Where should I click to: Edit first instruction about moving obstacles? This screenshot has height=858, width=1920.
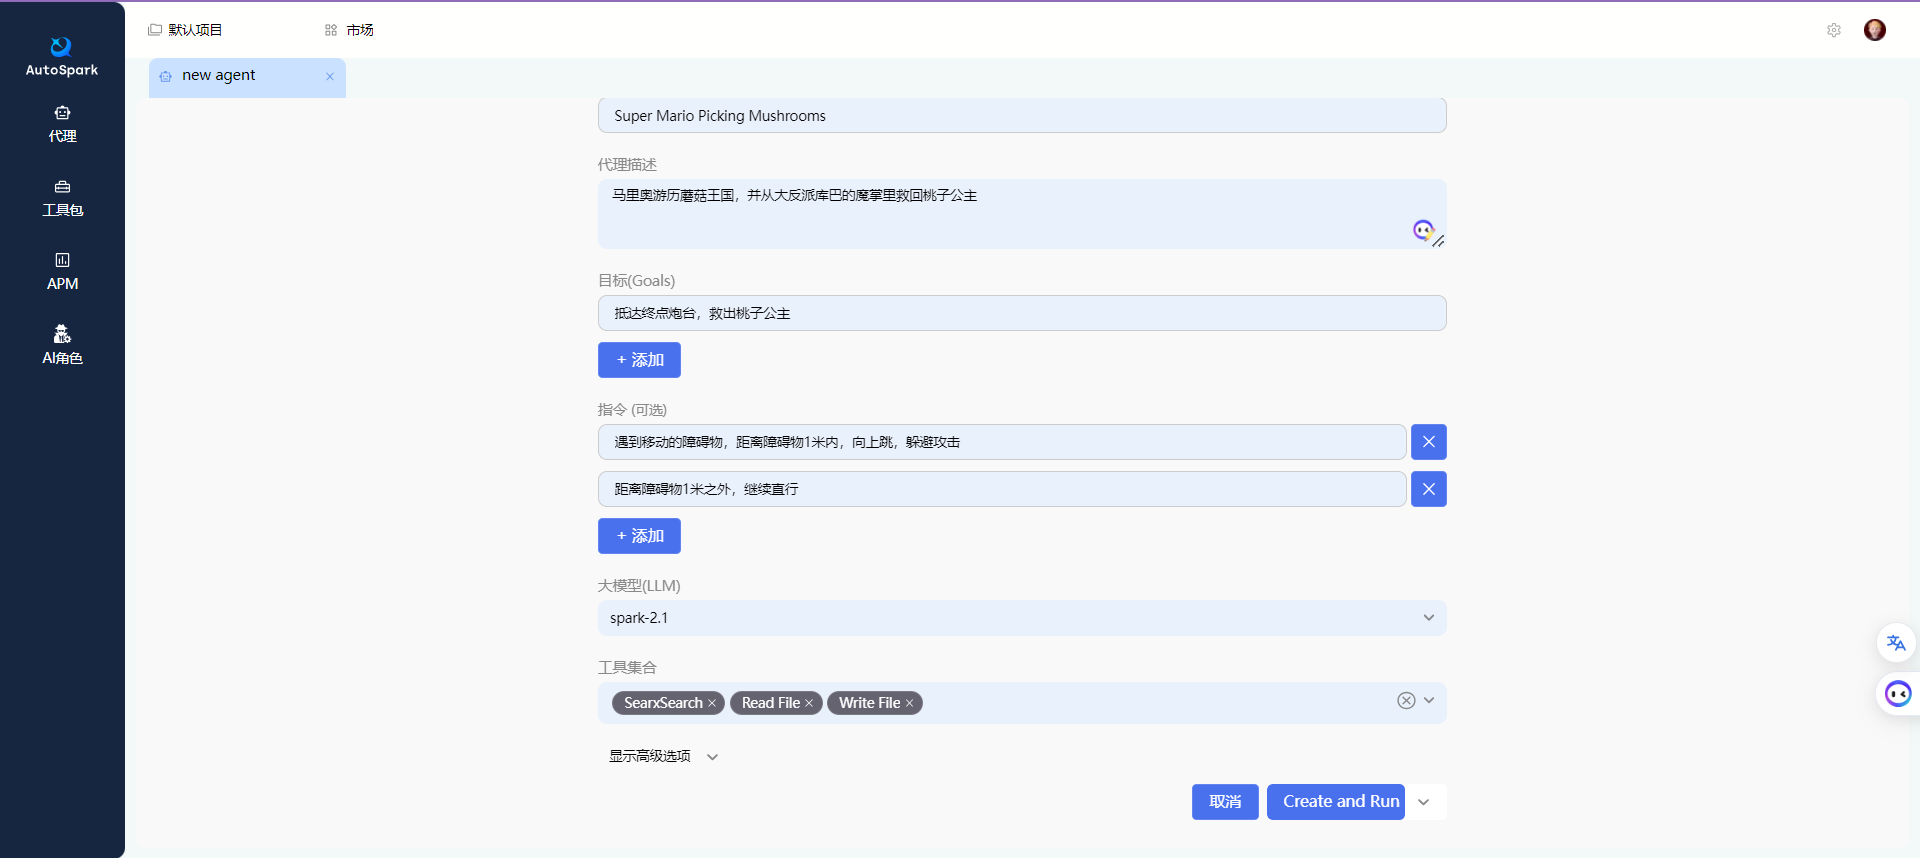coord(1002,442)
